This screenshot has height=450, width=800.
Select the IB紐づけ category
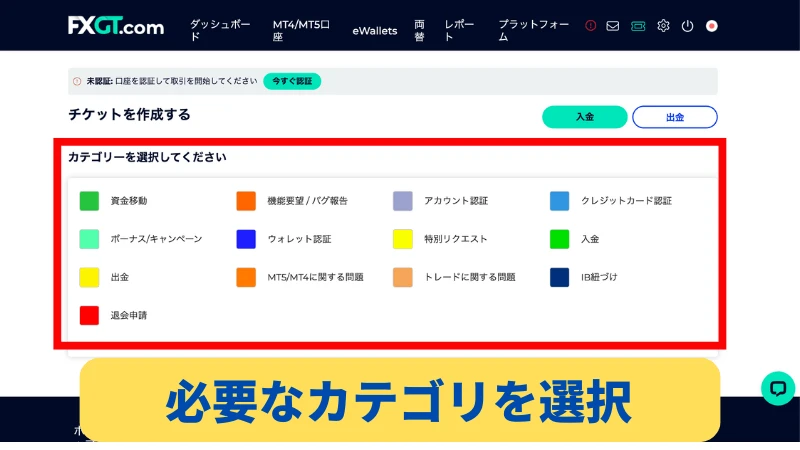pos(598,277)
